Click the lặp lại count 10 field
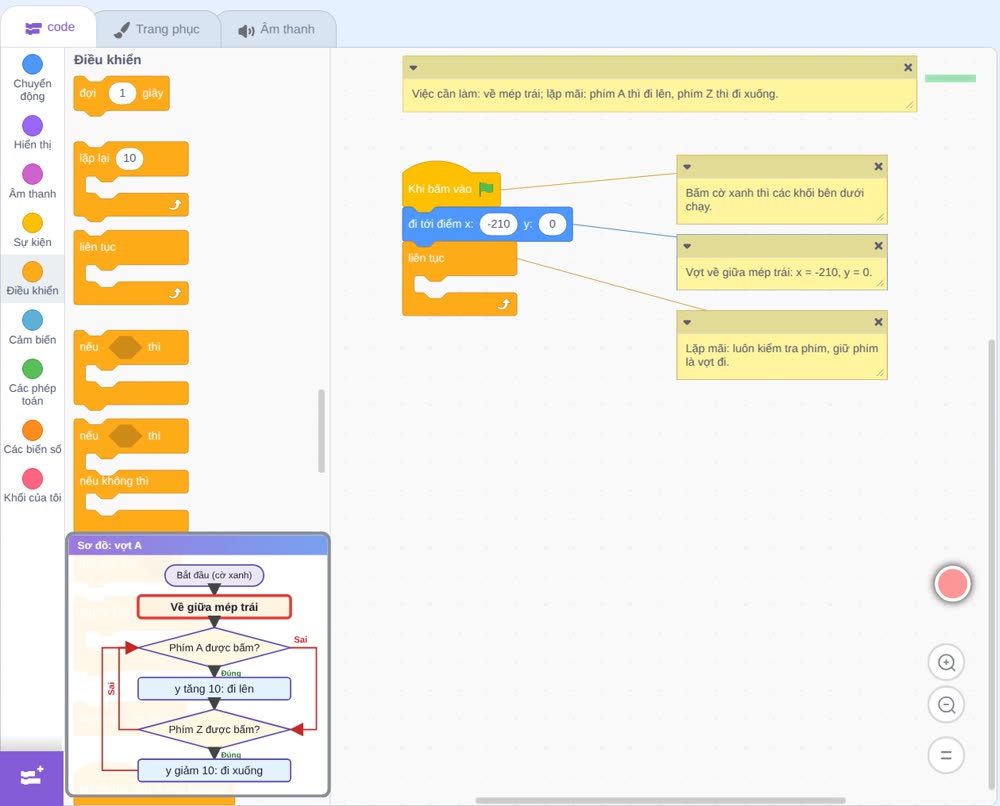1000x806 pixels. (129, 158)
